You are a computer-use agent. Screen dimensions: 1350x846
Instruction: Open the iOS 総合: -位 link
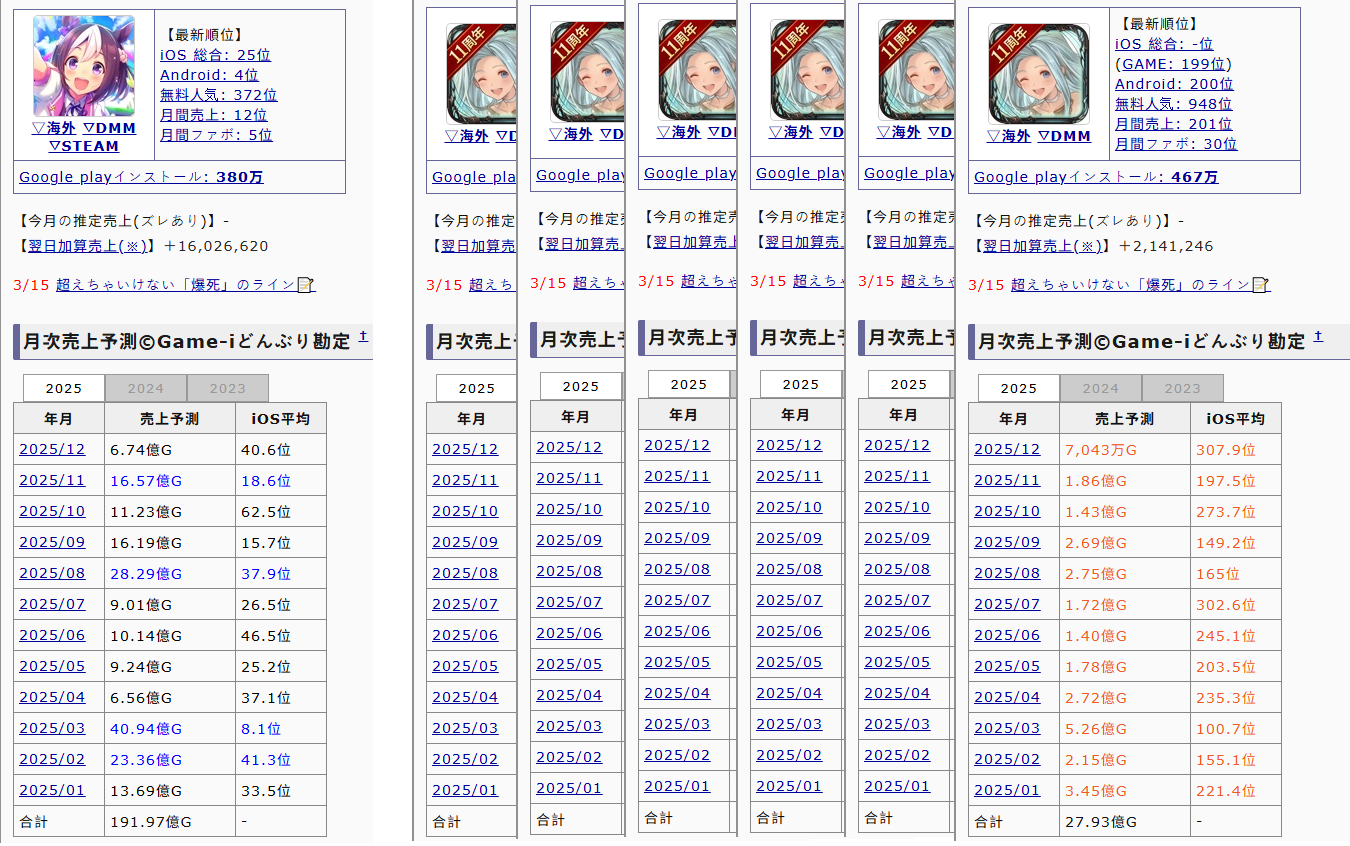[1164, 44]
